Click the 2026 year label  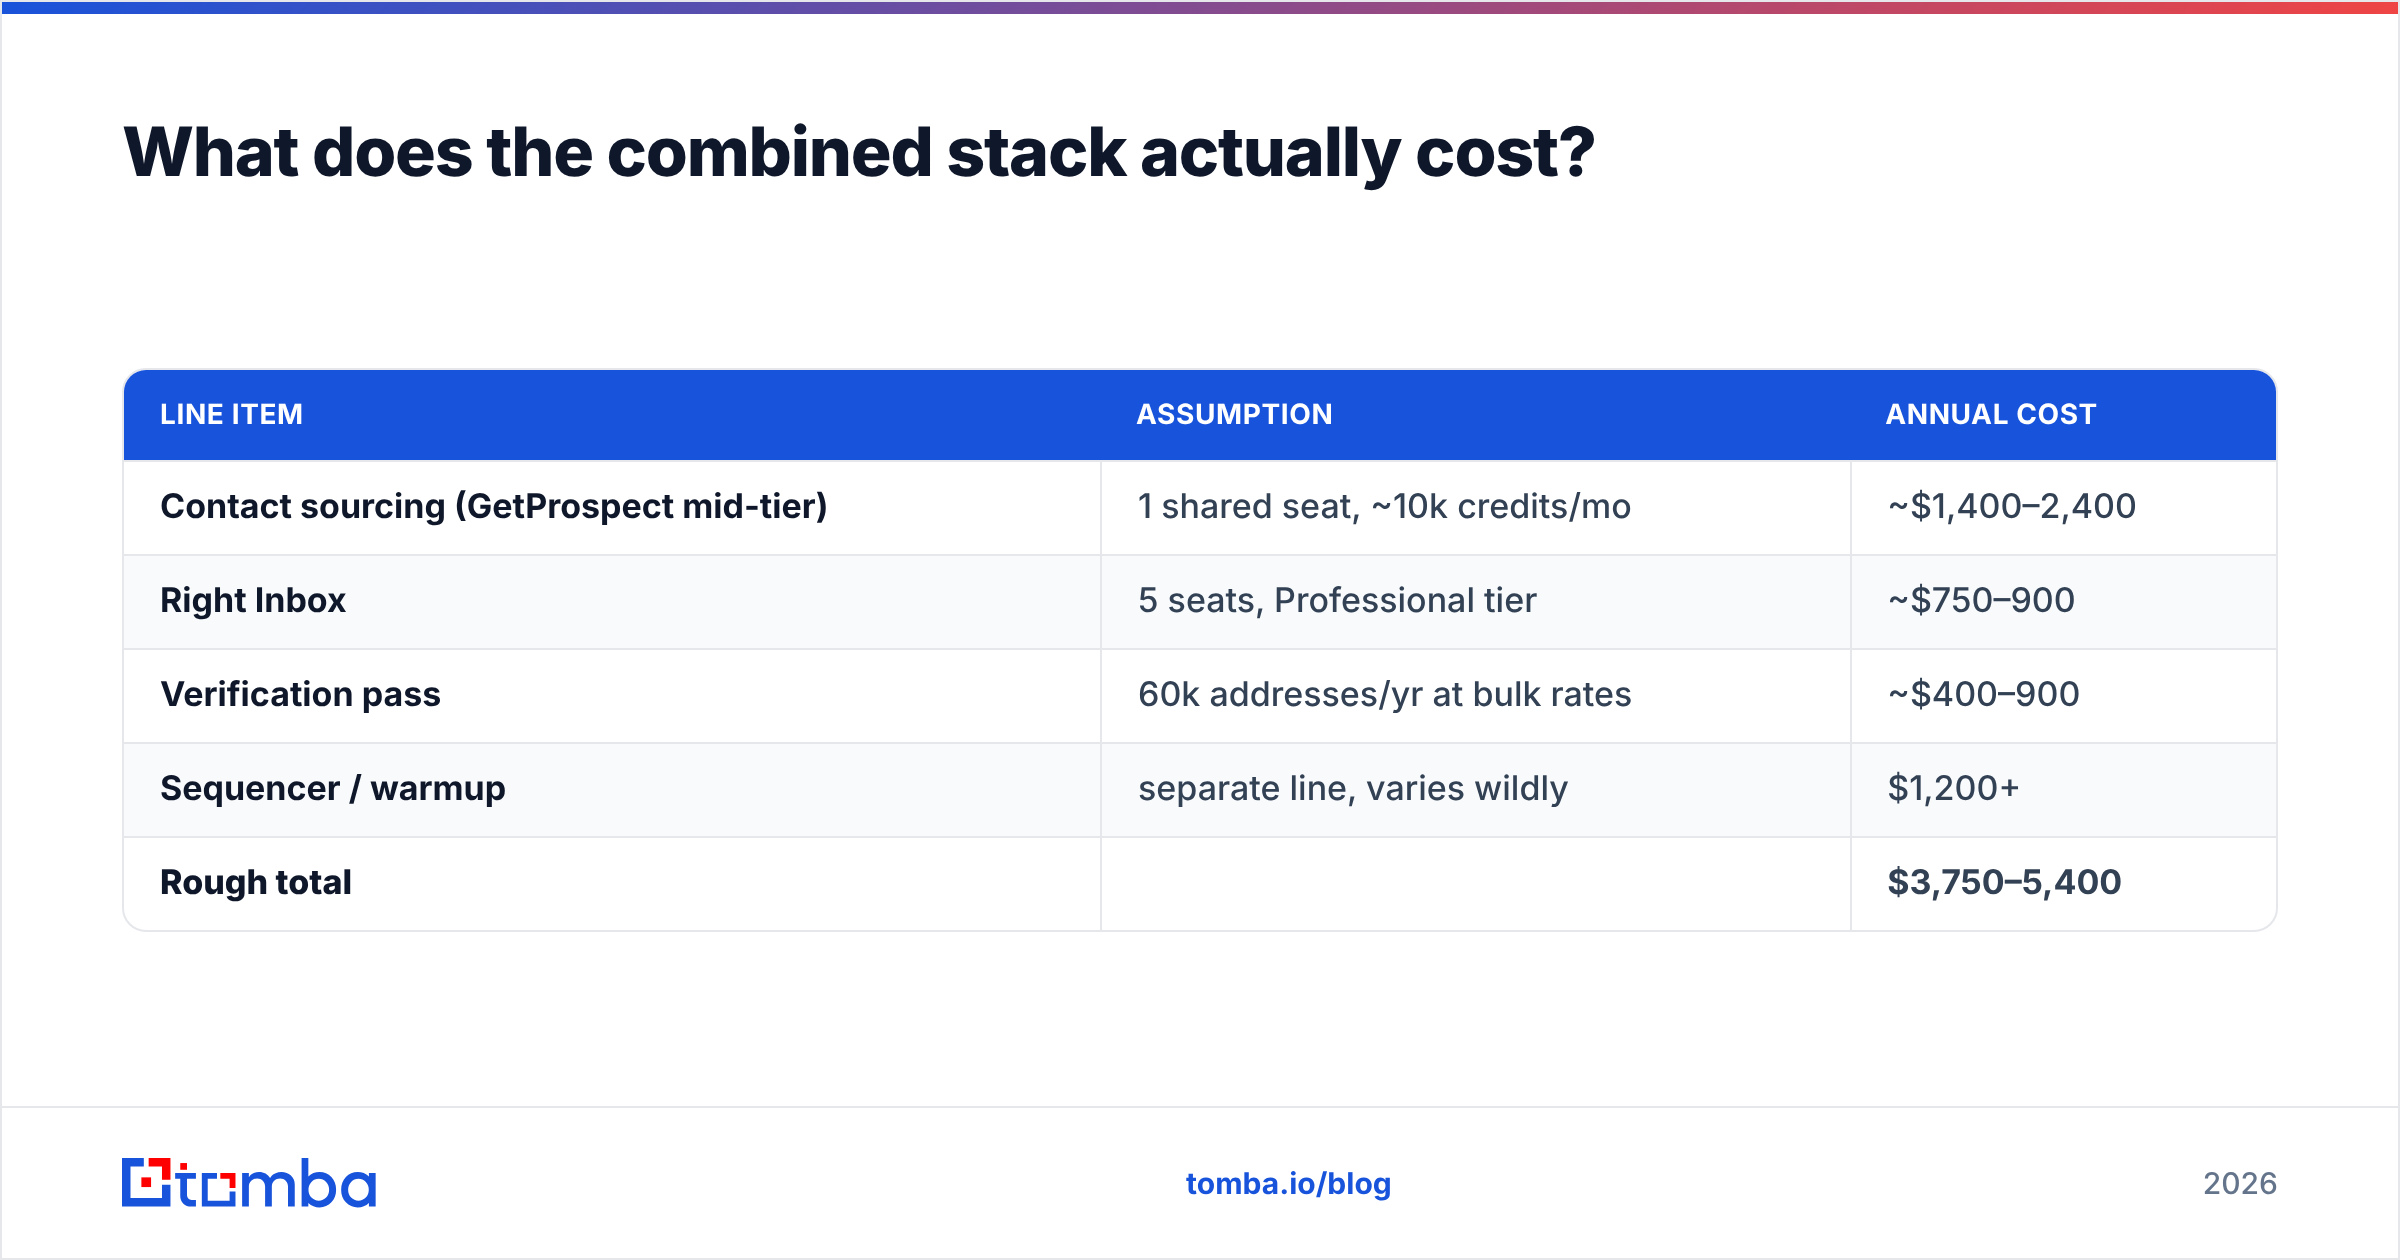click(x=2240, y=1184)
